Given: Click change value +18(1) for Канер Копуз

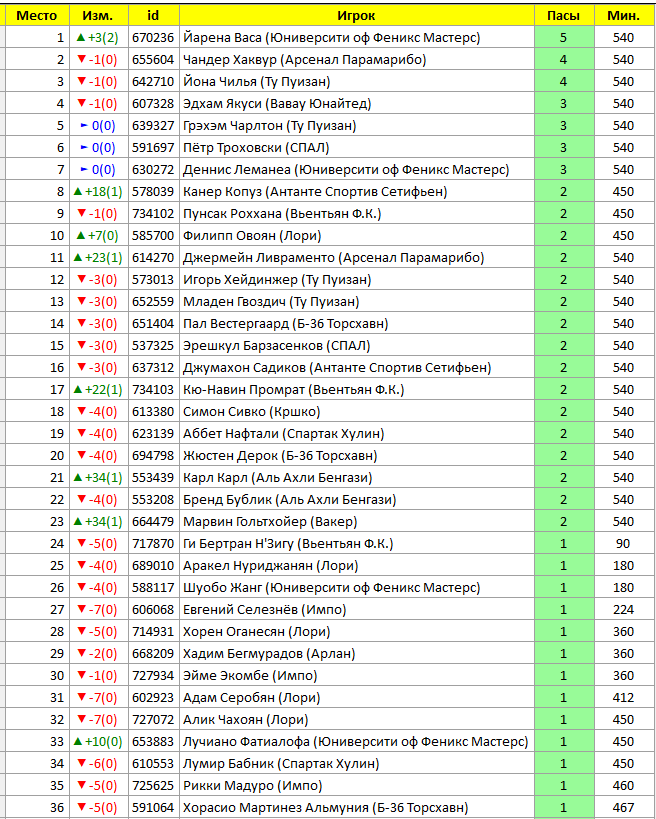Looking at the screenshot, I should click(98, 192).
